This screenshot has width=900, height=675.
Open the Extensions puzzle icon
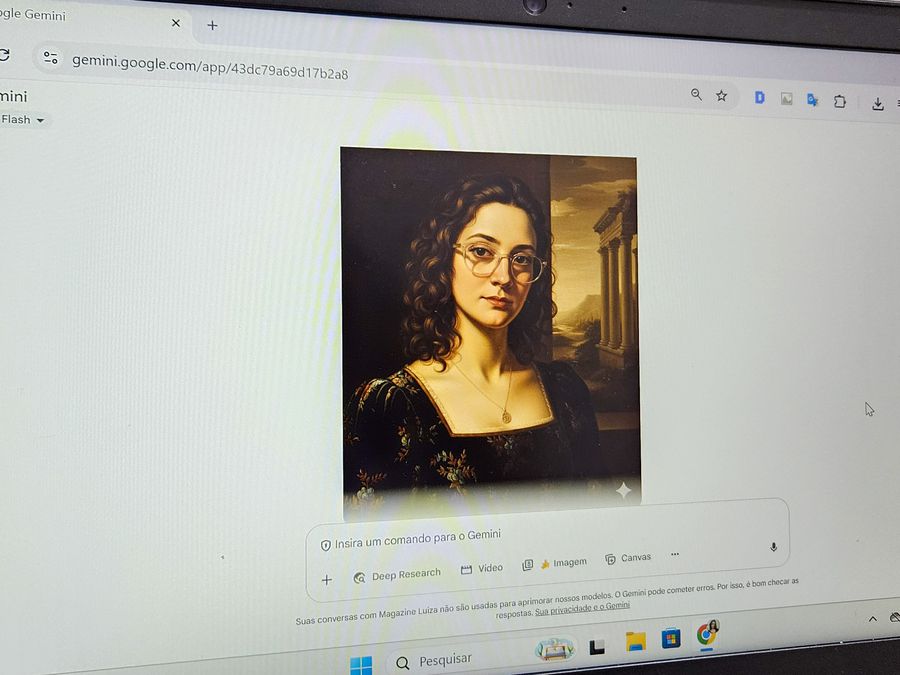coord(841,100)
